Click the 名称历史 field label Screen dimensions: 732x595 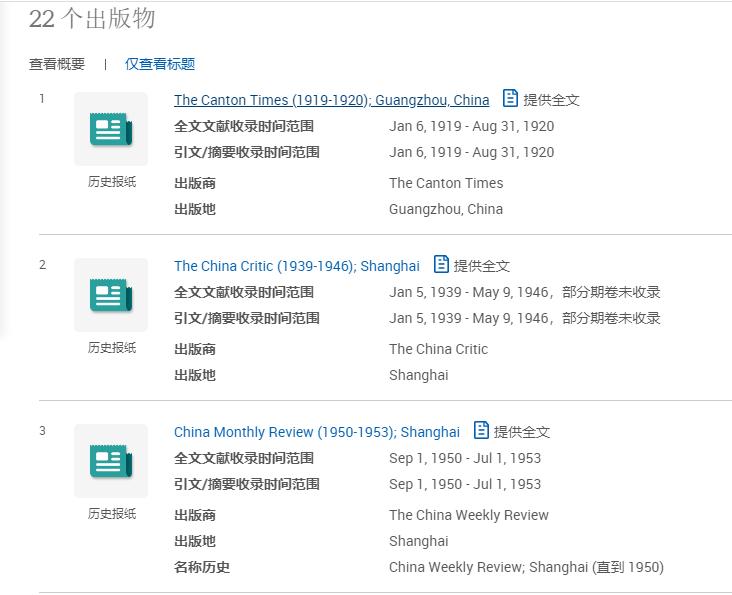coord(202,567)
